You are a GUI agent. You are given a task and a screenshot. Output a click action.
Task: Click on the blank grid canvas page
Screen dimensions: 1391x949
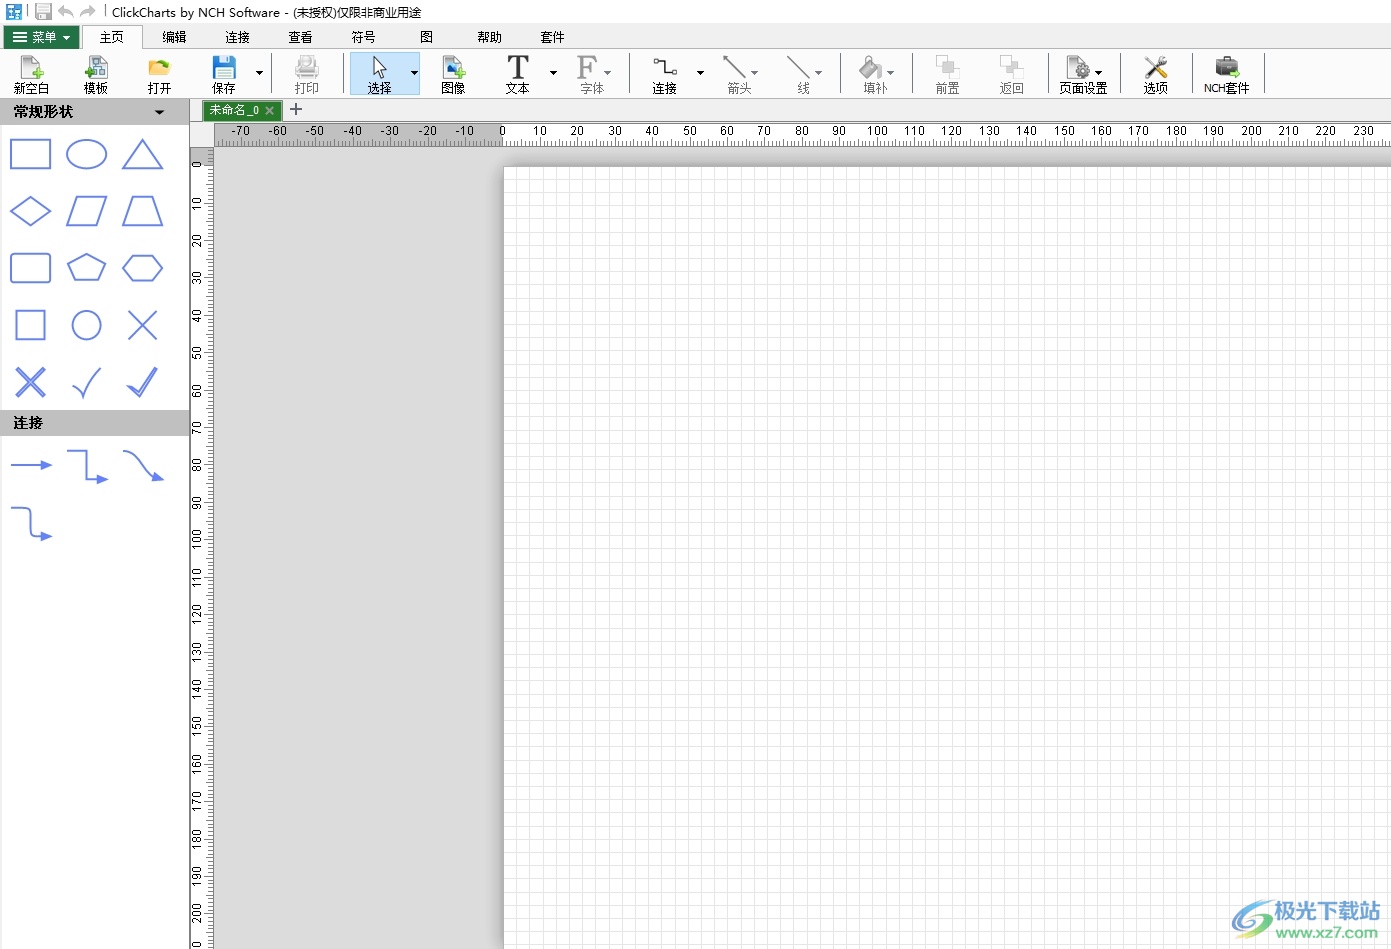[946, 556]
